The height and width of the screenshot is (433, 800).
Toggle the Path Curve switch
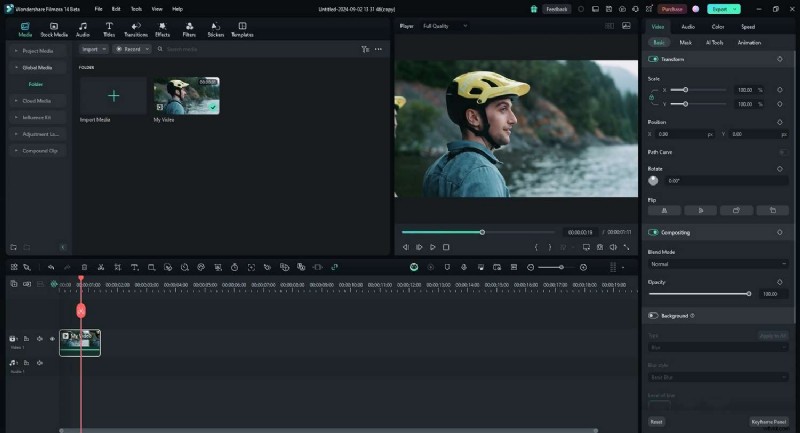[783, 152]
